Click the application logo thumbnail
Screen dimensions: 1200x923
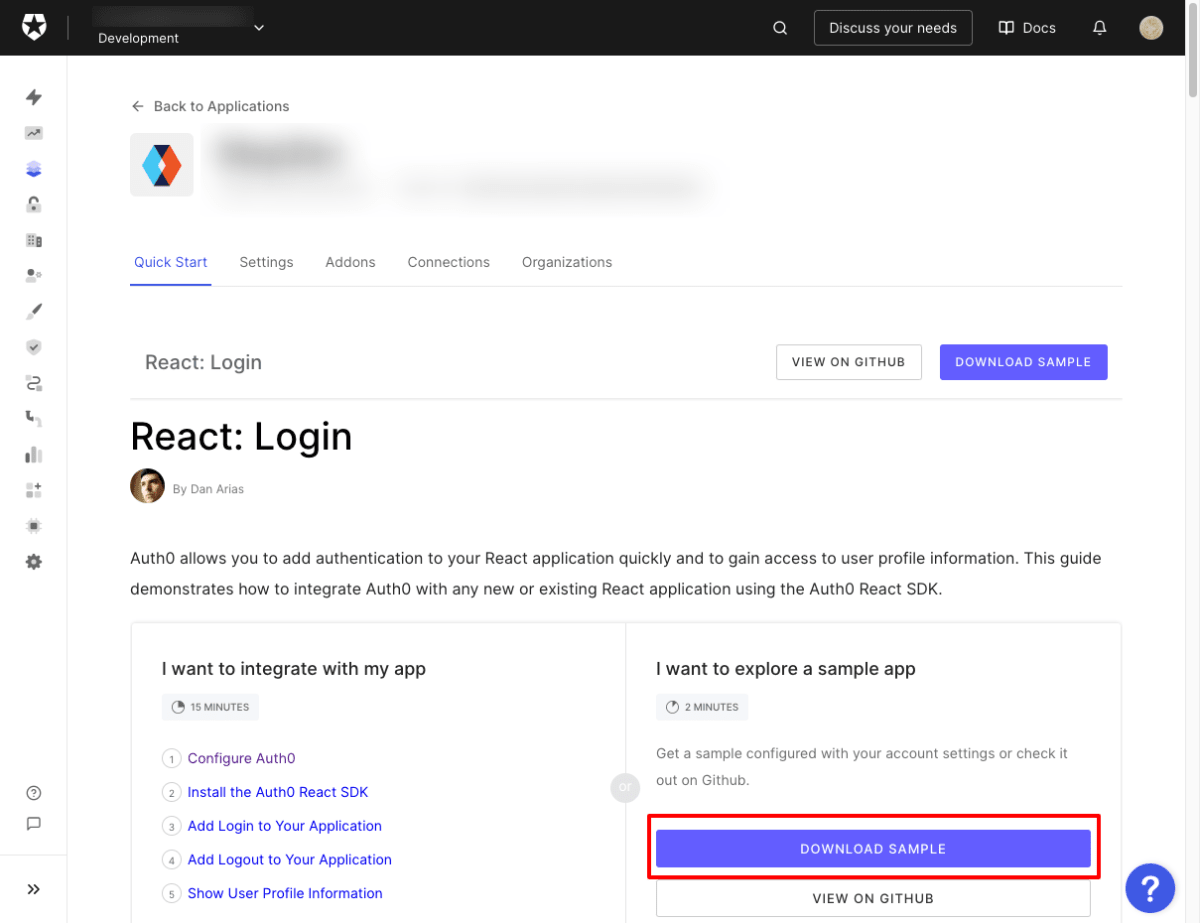(x=162, y=165)
